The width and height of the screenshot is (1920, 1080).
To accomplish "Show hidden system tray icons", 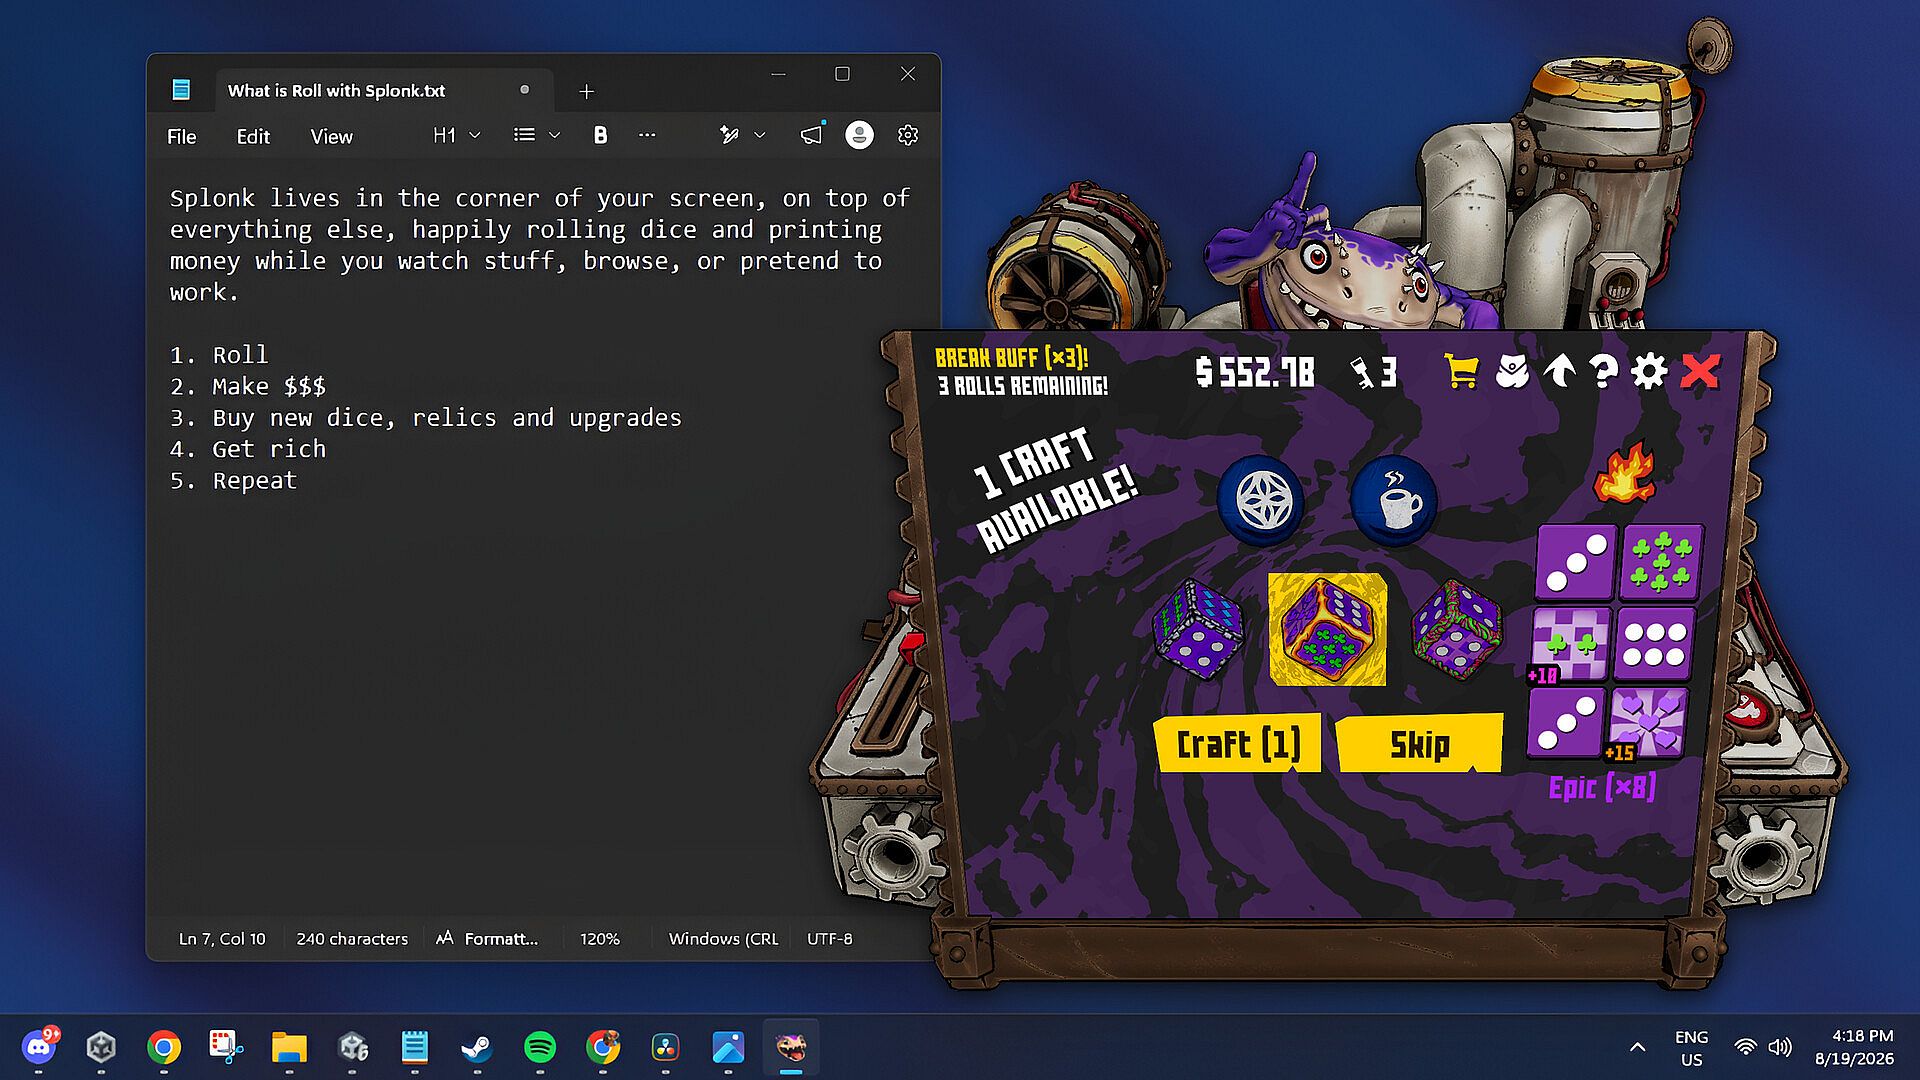I will pos(1637,1047).
